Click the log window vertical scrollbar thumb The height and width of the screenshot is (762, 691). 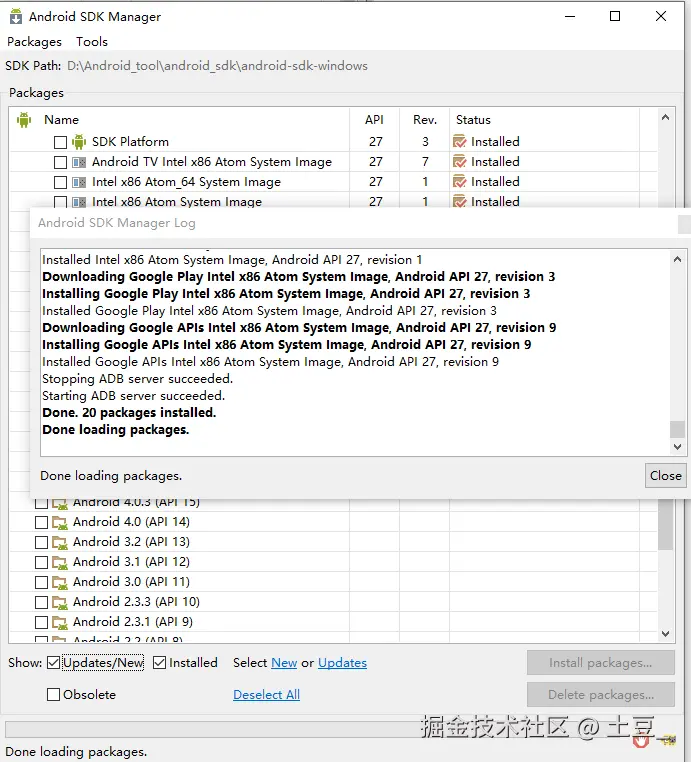tap(677, 430)
